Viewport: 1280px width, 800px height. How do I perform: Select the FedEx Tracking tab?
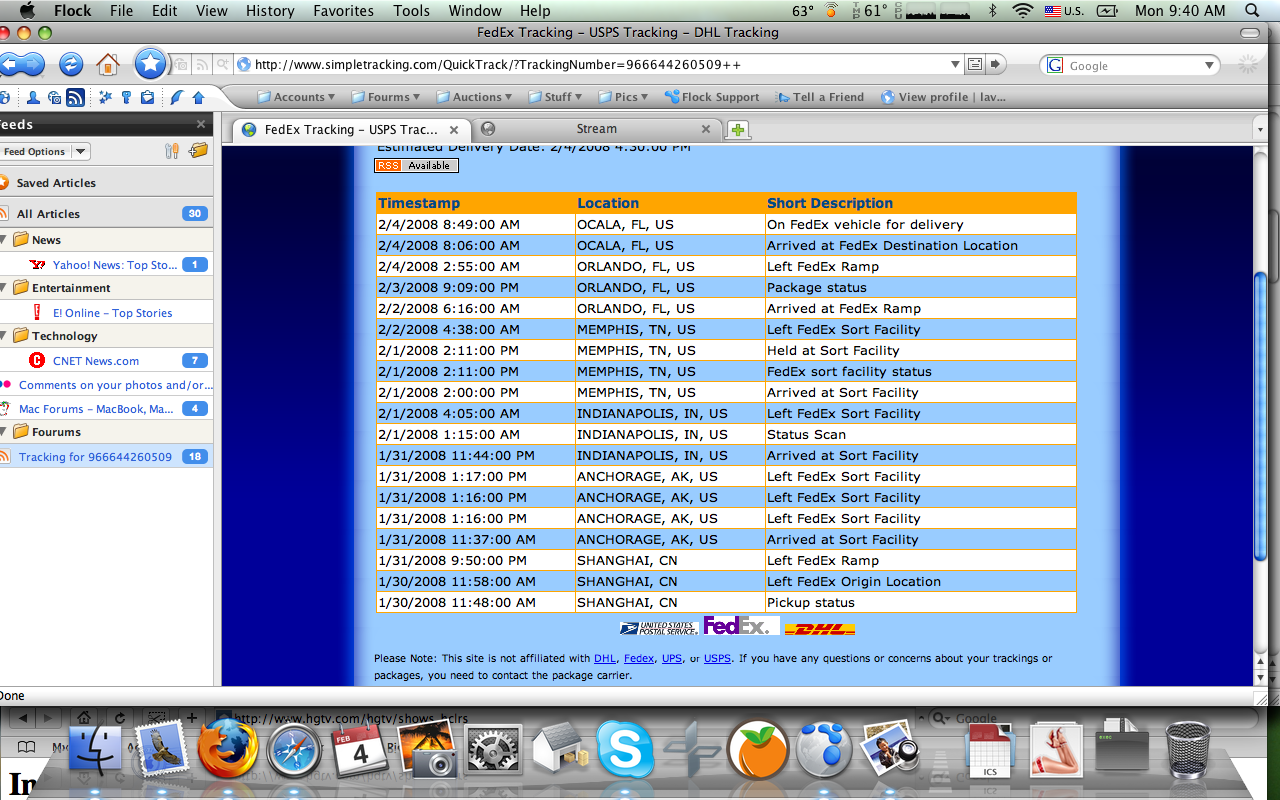coord(351,130)
